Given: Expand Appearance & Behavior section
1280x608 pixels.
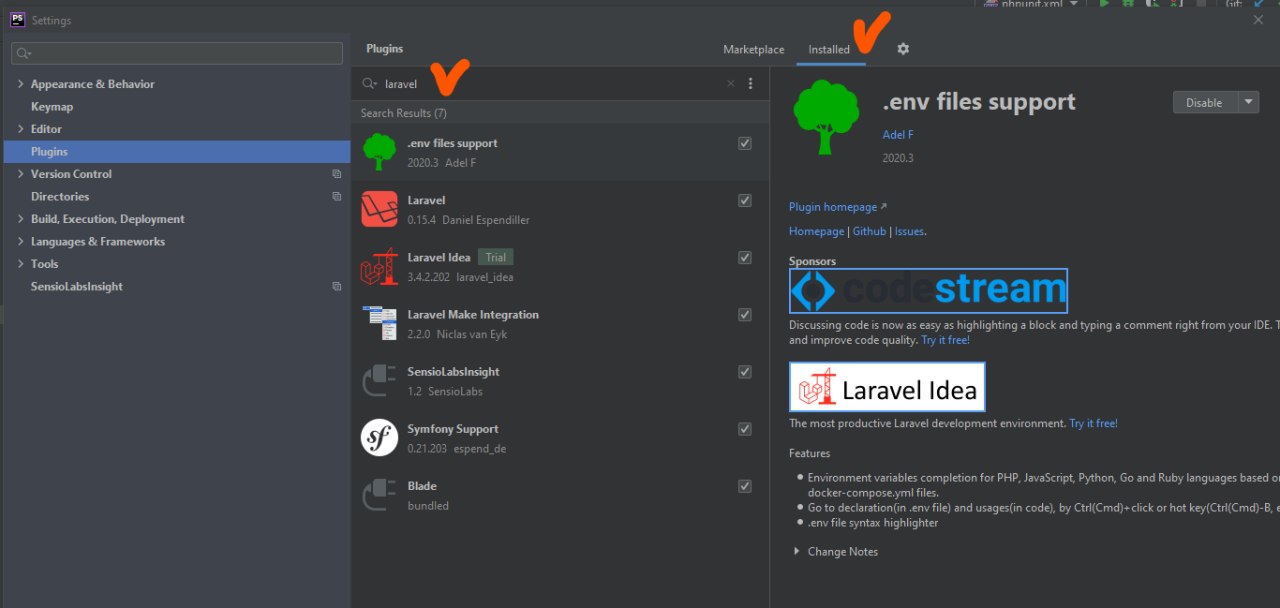Looking at the screenshot, I should [x=20, y=84].
